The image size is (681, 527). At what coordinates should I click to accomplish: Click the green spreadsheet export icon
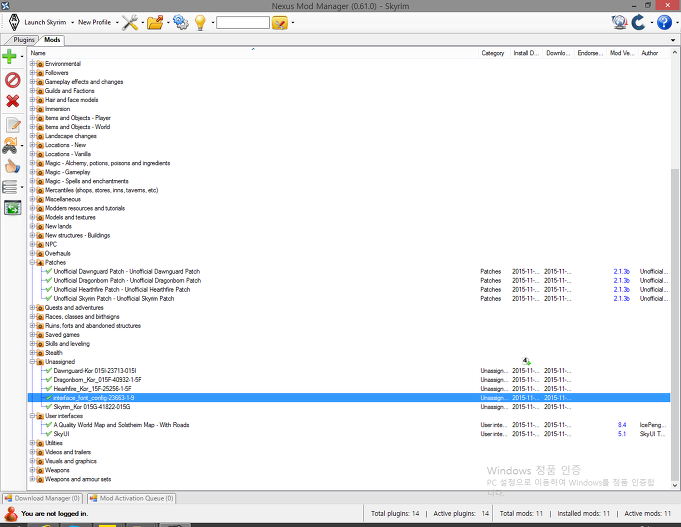pyautogui.click(x=13, y=208)
